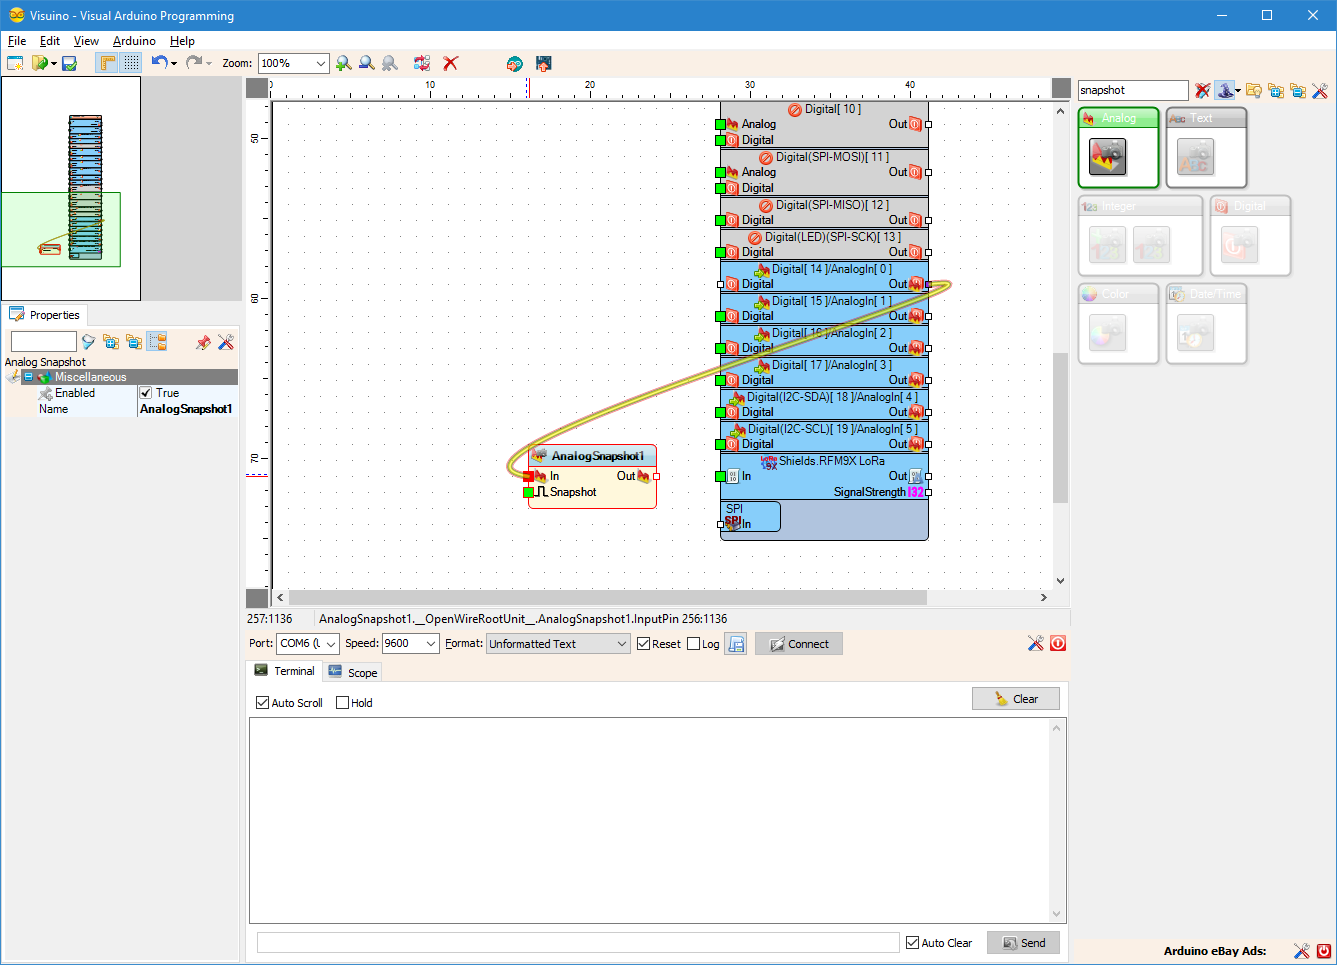Enable the Log checkbox
The image size is (1337, 965).
(694, 644)
